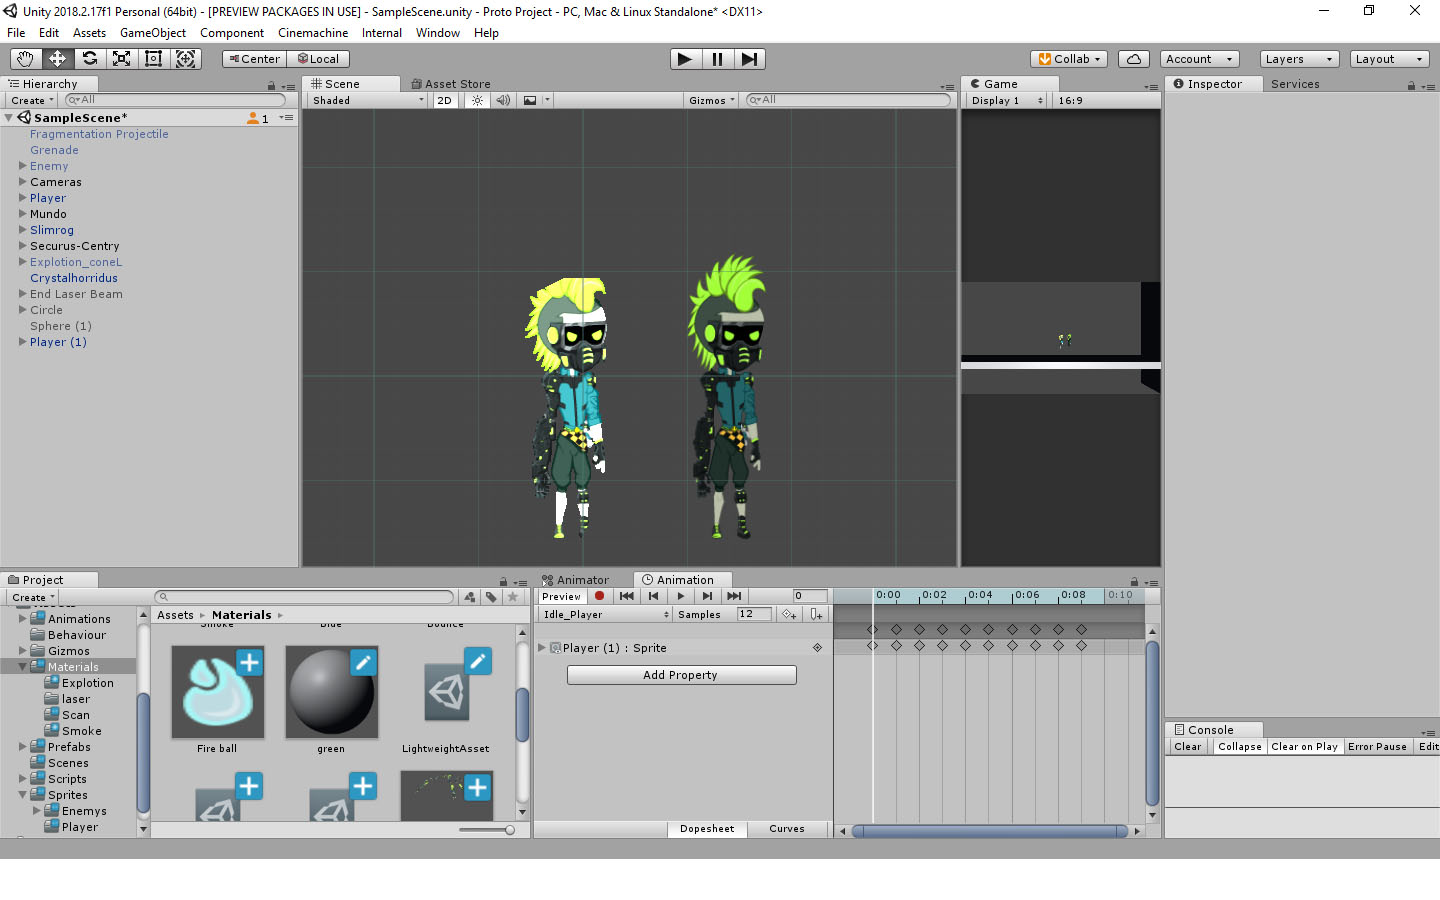Image resolution: width=1440 pixels, height=900 pixels.
Task: Click the Collapse console button
Action: click(x=1240, y=746)
